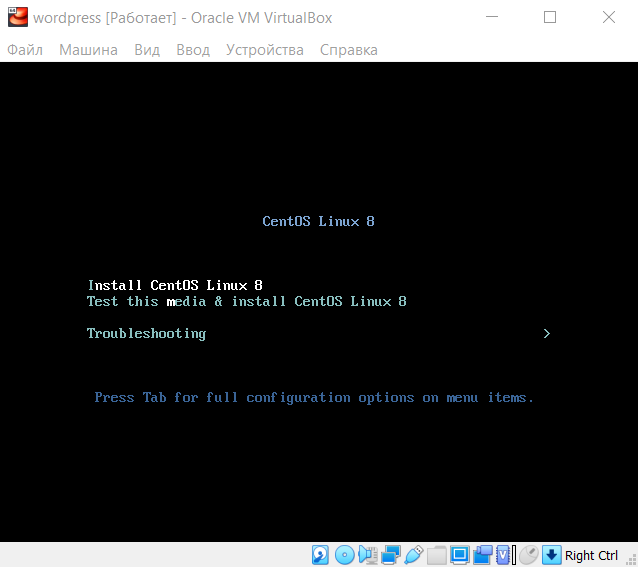Viewport: 638px width, 567px height.
Task: Select Test this media & install entry
Action: 247,301
